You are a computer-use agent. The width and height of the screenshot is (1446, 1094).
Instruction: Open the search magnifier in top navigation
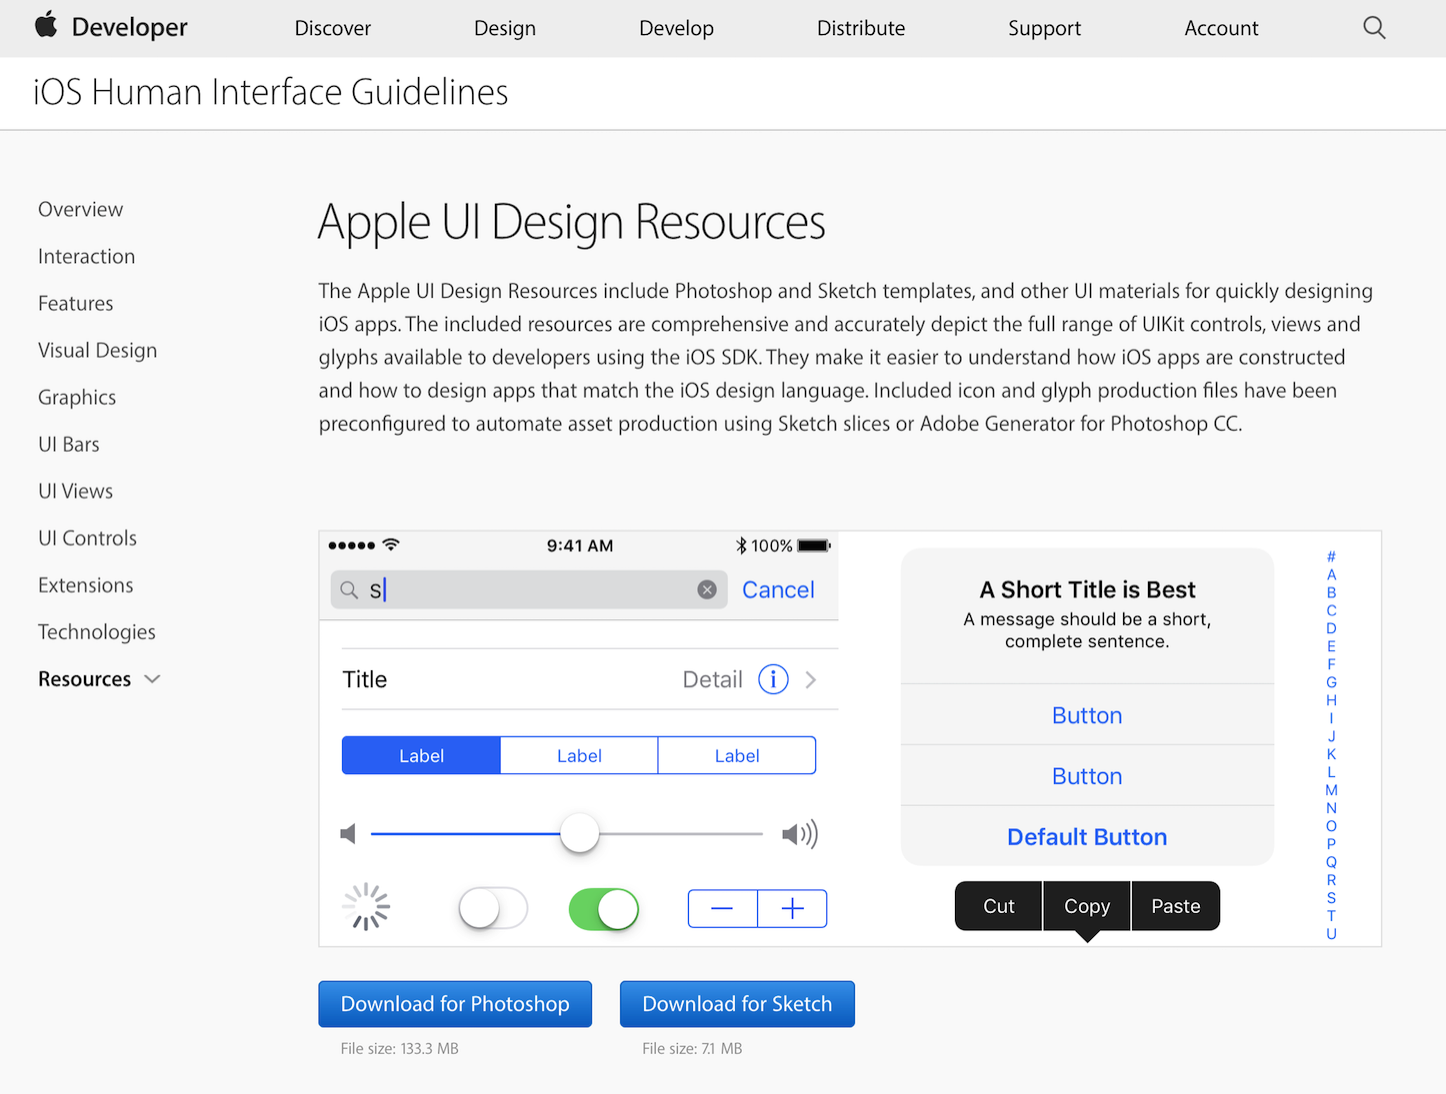click(1374, 28)
